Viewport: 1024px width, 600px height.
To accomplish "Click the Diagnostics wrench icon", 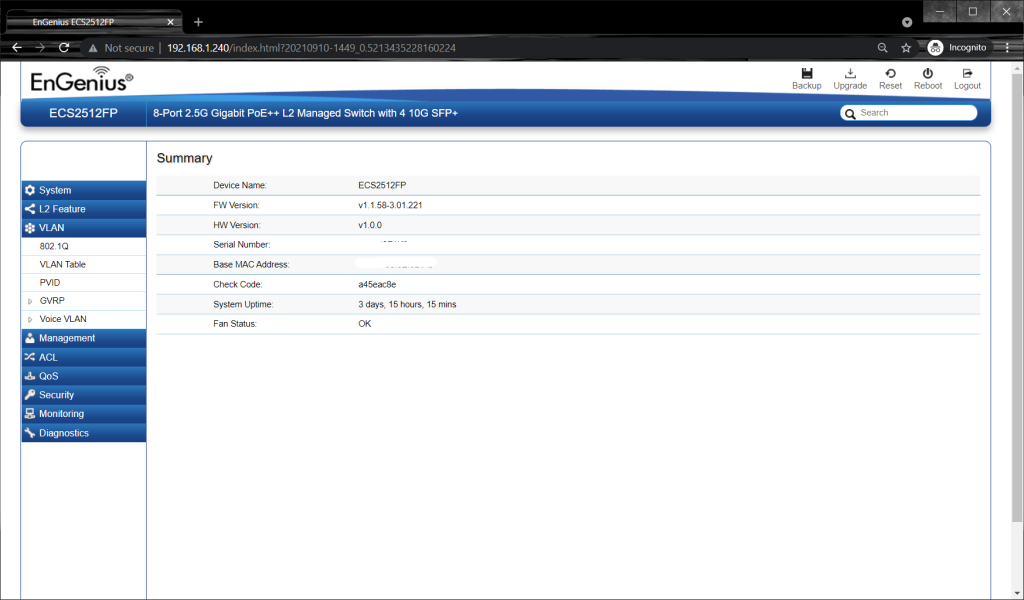I will click(x=30, y=433).
